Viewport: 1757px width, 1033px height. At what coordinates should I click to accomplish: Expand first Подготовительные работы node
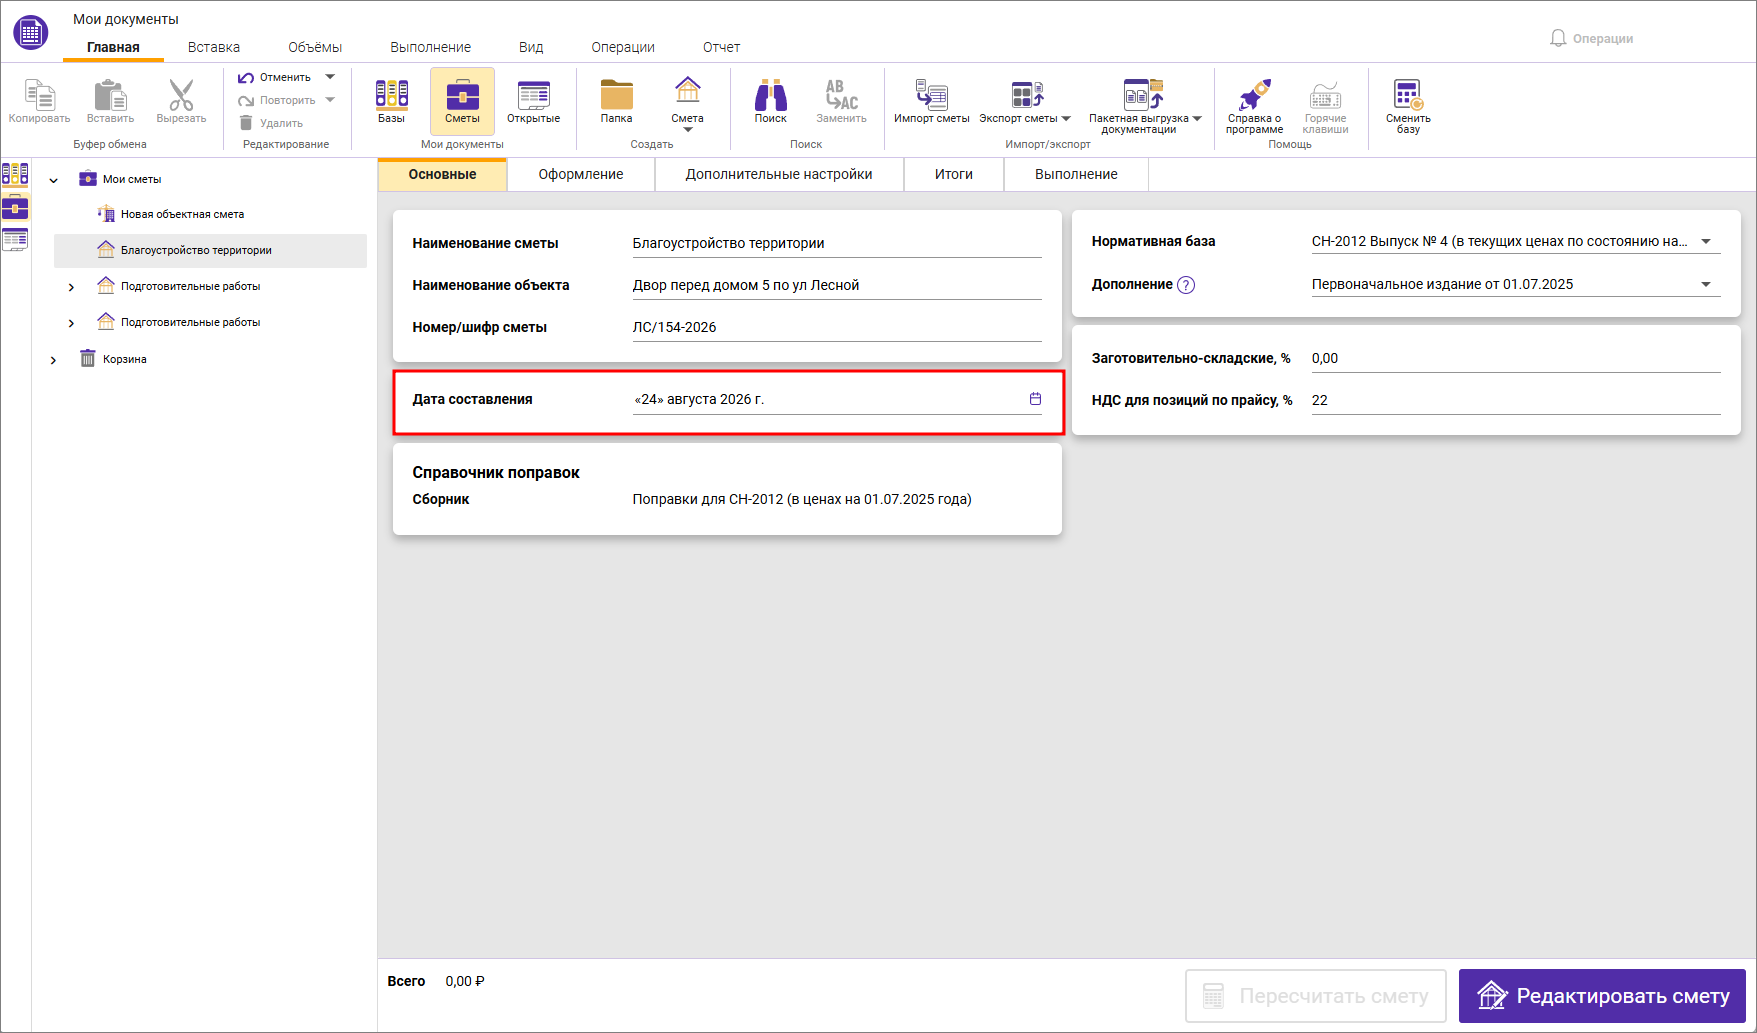click(x=71, y=287)
